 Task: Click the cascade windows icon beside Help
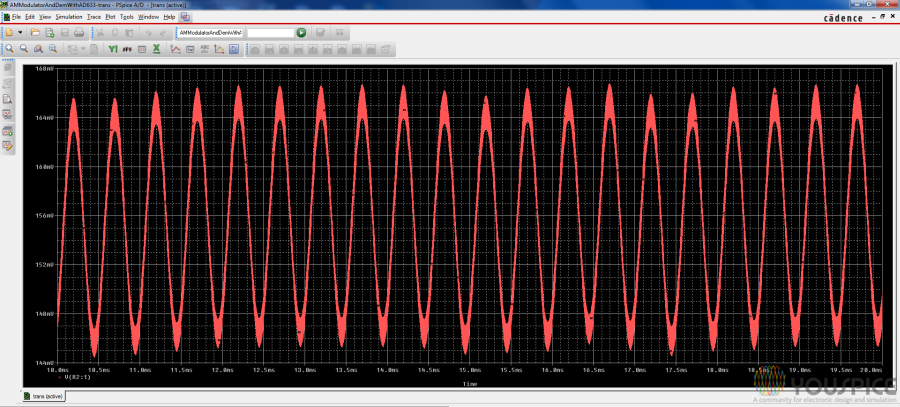click(186, 17)
